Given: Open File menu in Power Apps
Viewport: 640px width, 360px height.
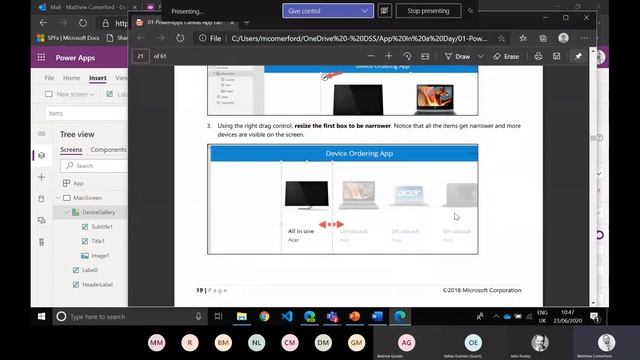Looking at the screenshot, I should (49, 78).
